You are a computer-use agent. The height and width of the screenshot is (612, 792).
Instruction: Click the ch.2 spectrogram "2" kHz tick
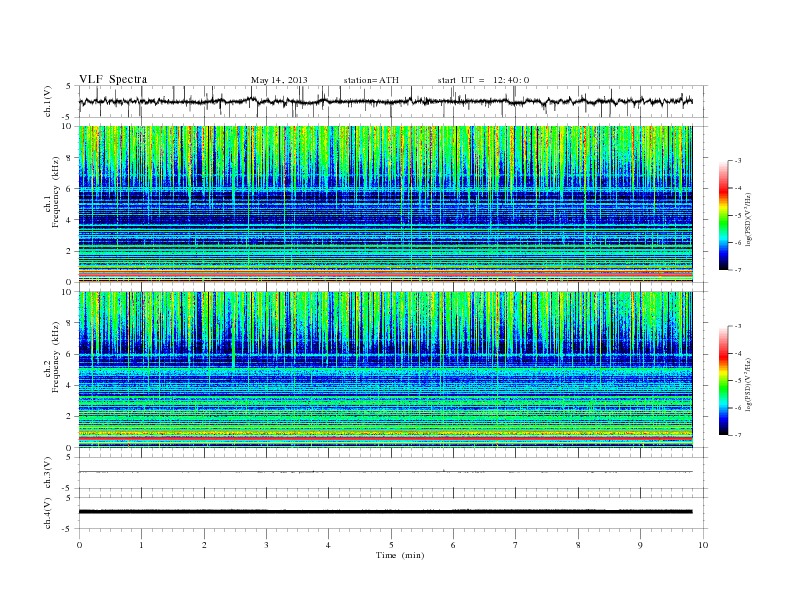[x=69, y=417]
